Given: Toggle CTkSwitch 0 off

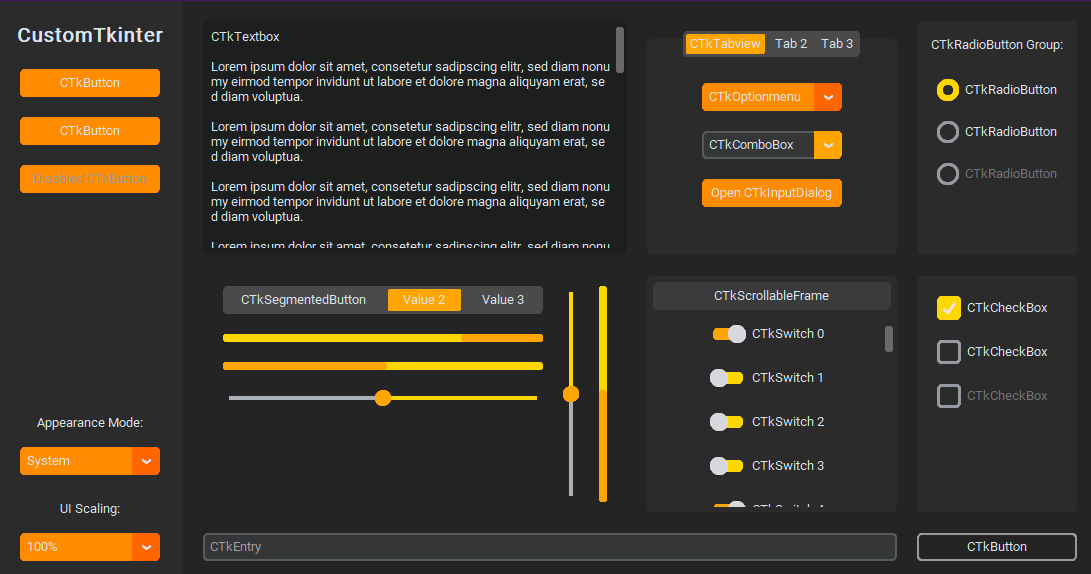Looking at the screenshot, I should (728, 334).
